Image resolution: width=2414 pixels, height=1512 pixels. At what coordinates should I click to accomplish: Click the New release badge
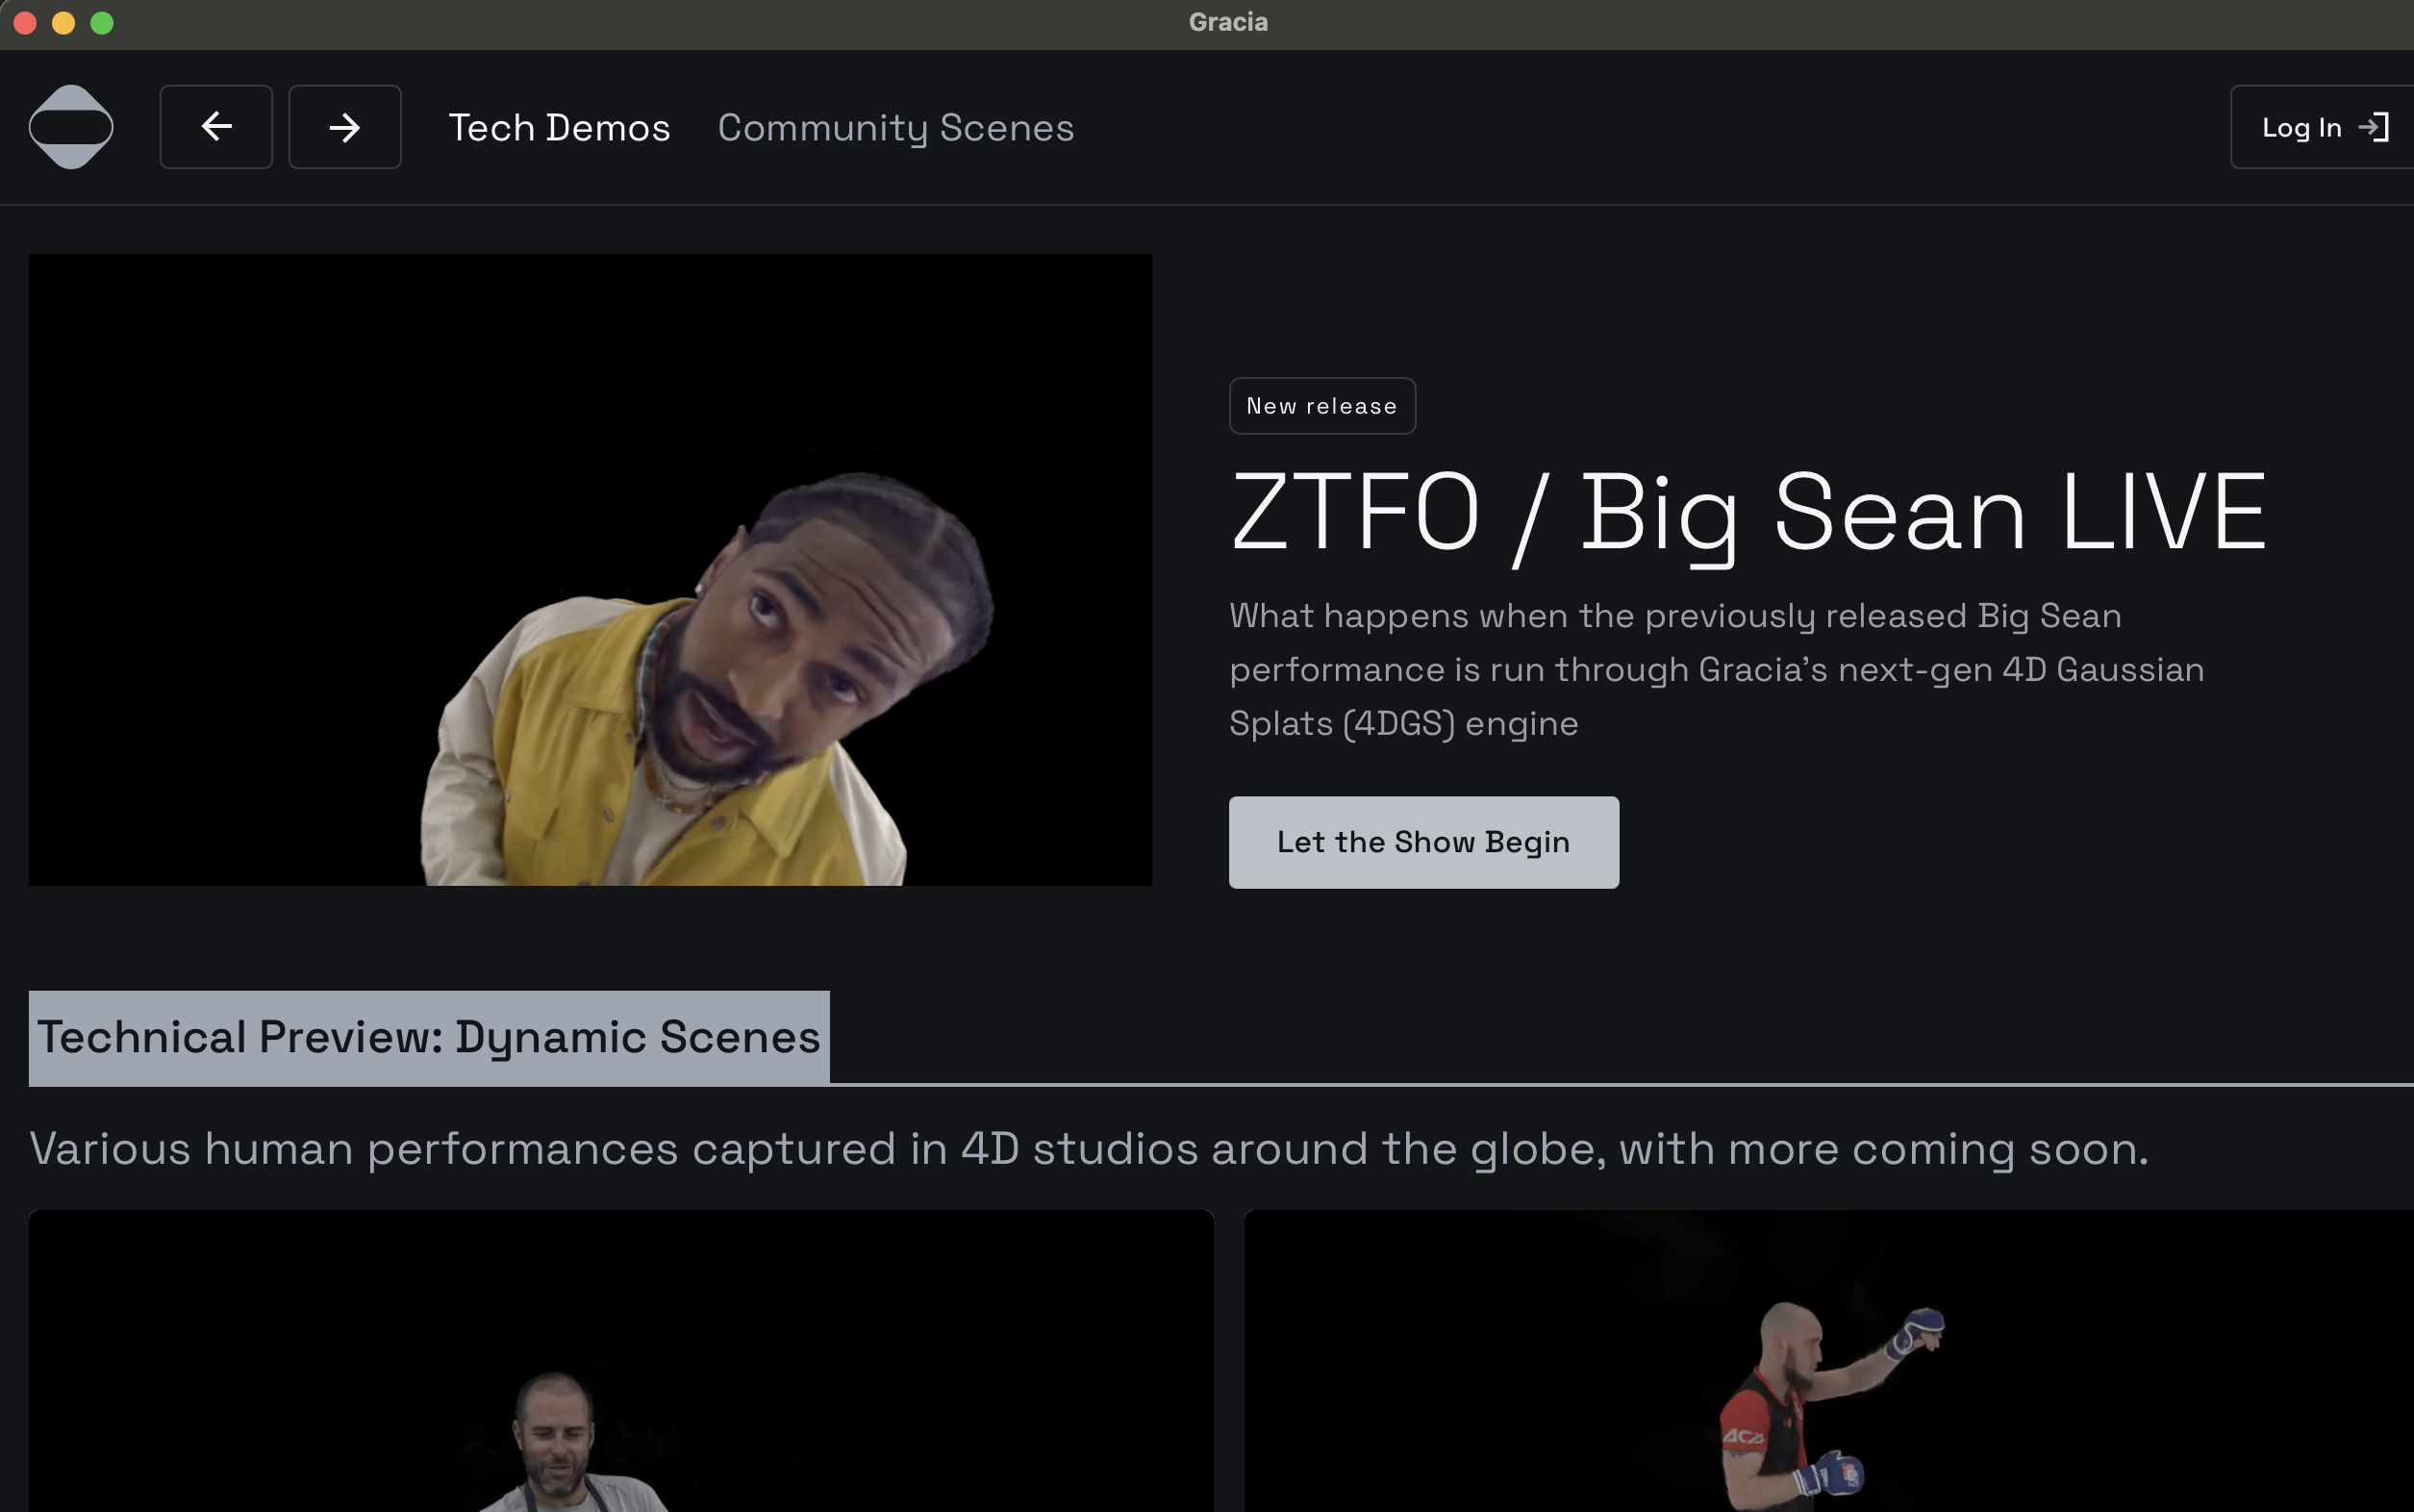coord(1322,406)
